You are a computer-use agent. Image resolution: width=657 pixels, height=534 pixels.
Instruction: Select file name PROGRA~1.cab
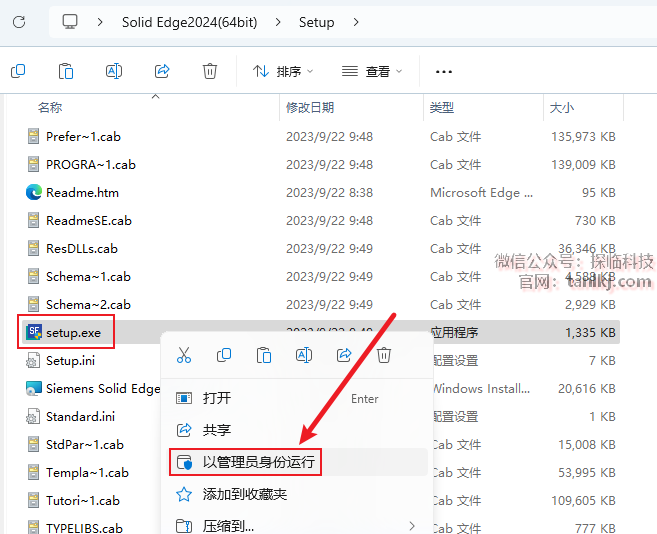[91, 164]
